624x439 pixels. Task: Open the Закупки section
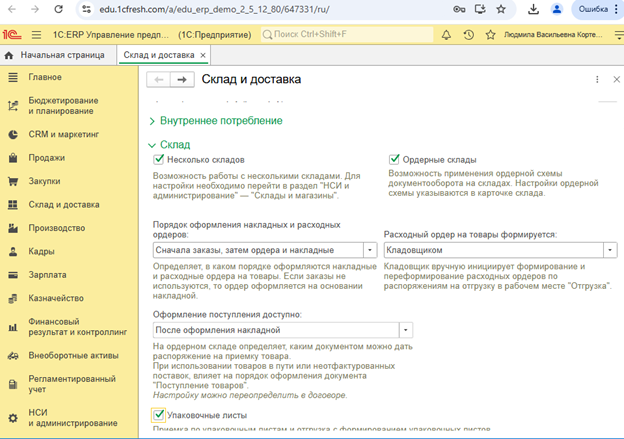pos(44,181)
